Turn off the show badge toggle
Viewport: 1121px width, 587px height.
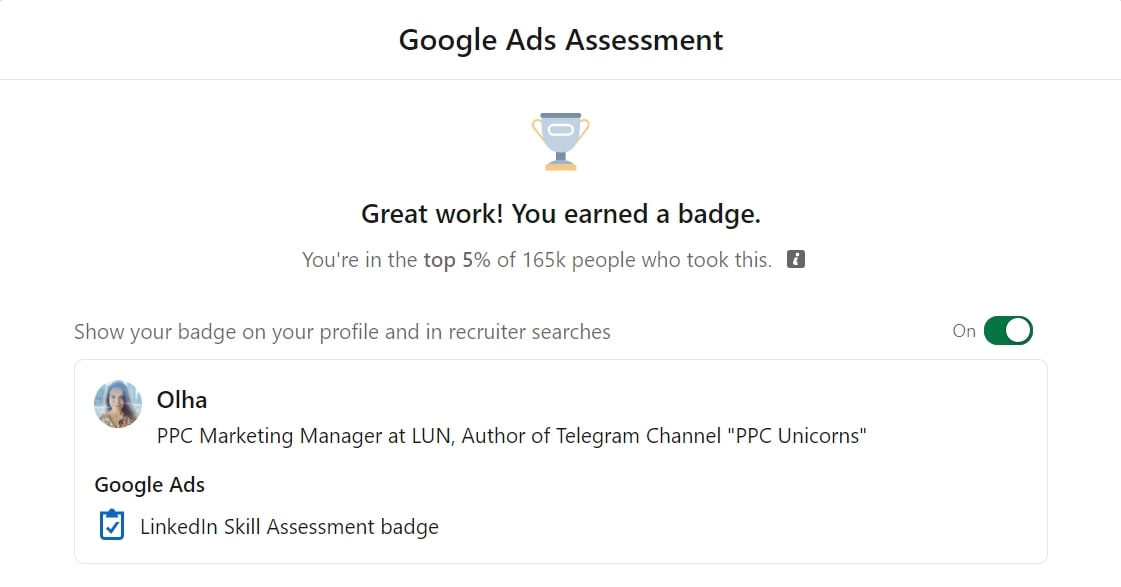[1007, 331]
